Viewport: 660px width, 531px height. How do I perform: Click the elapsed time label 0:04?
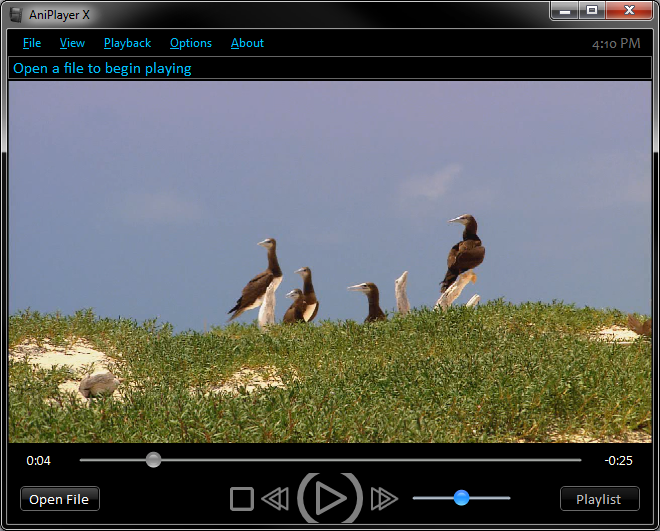click(x=39, y=461)
